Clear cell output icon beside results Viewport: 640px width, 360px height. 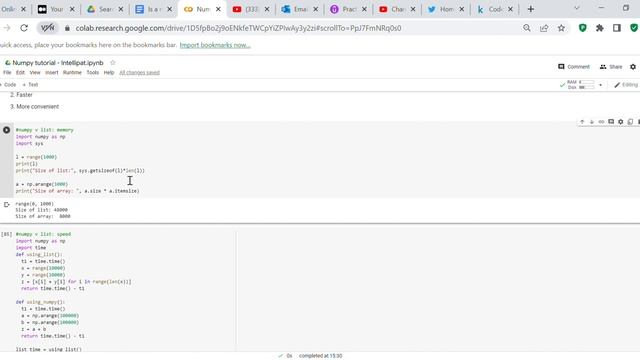pyautogui.click(x=7, y=204)
